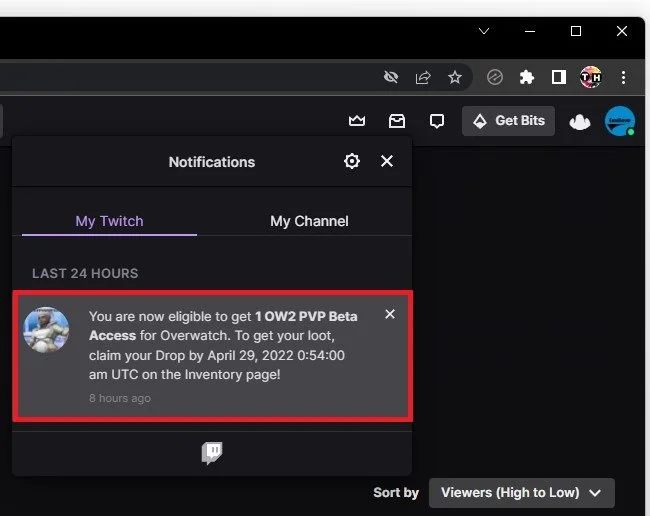
Task: Open Chrome profile avatar TH
Action: pyautogui.click(x=590, y=77)
